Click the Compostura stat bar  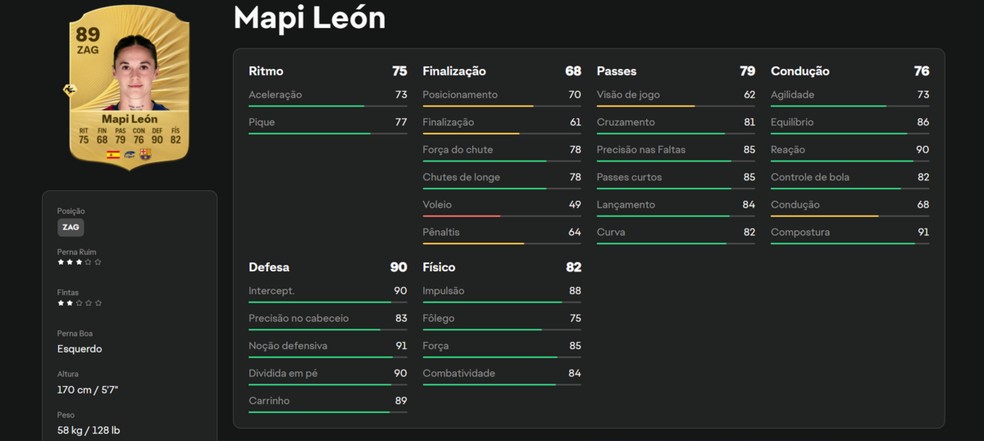pyautogui.click(x=849, y=243)
